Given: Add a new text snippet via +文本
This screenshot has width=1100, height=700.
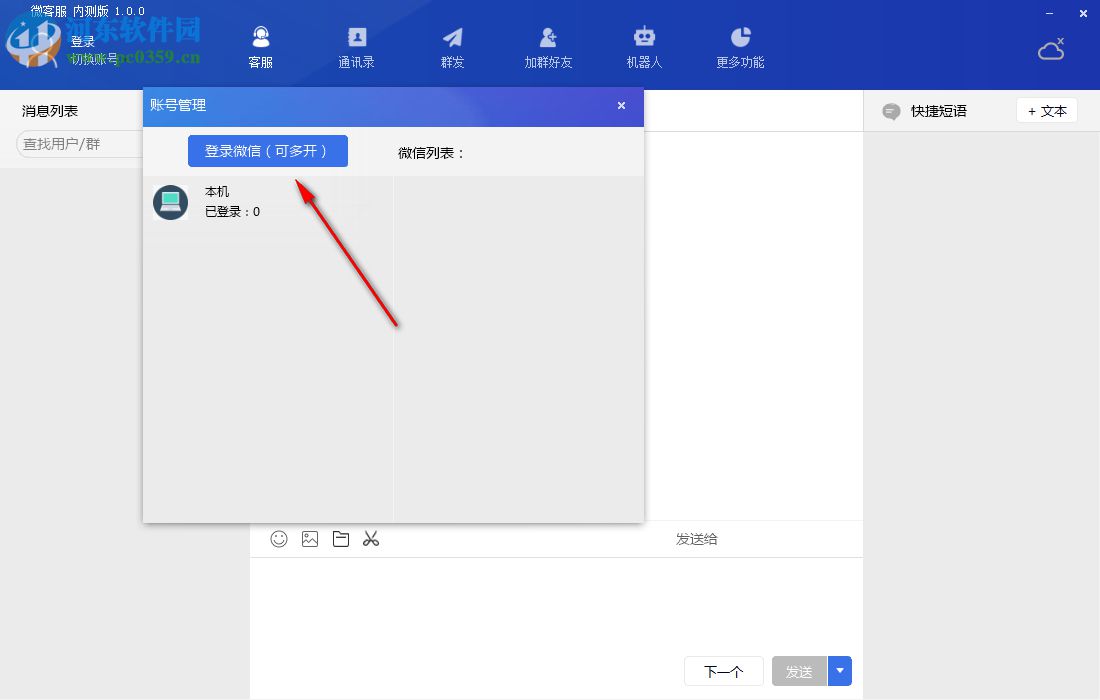Looking at the screenshot, I should [x=1046, y=111].
